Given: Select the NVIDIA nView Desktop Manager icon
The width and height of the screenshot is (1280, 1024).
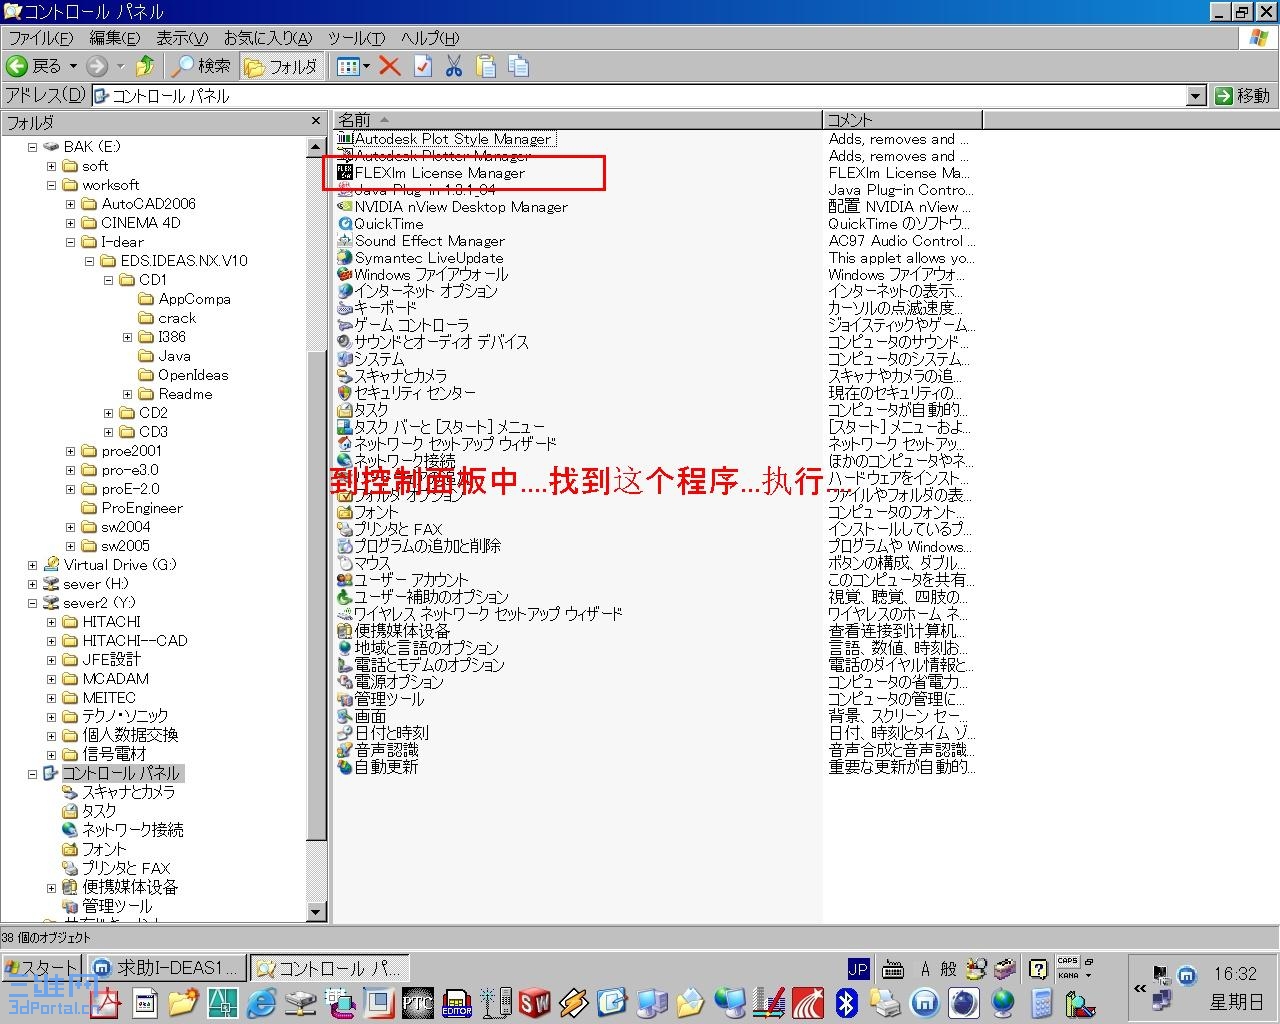Looking at the screenshot, I should 345,206.
